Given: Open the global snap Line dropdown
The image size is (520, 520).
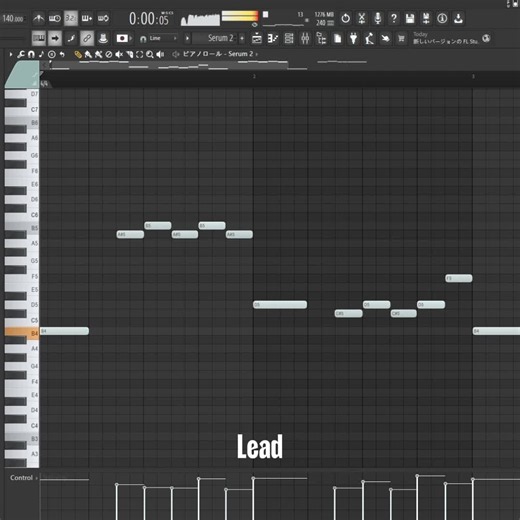Looking at the screenshot, I should 159,38.
